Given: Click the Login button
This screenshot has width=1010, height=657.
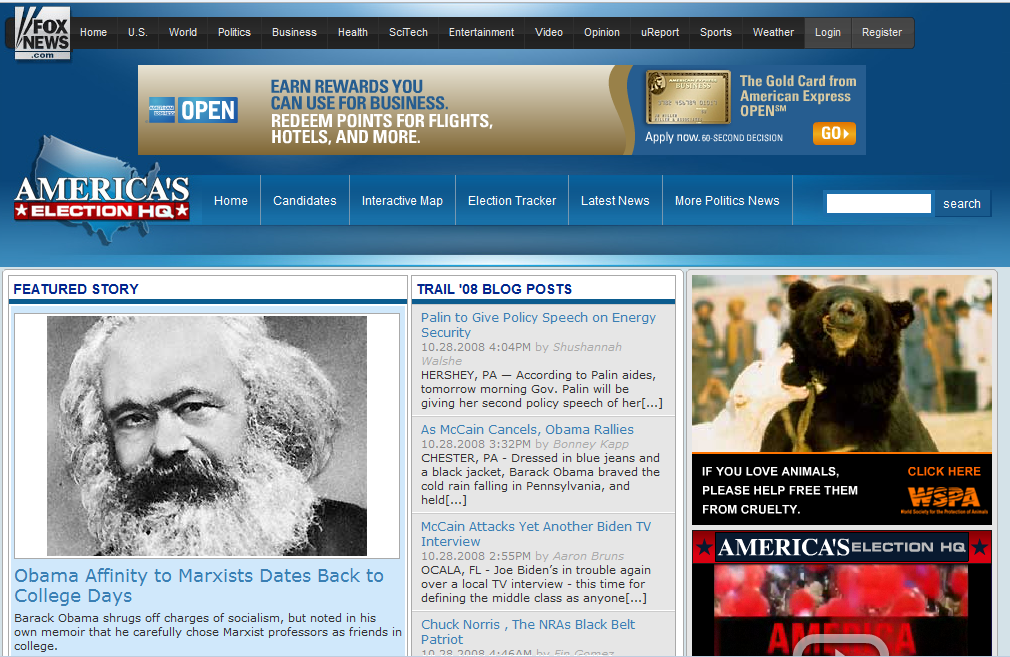Looking at the screenshot, I should 828,32.
